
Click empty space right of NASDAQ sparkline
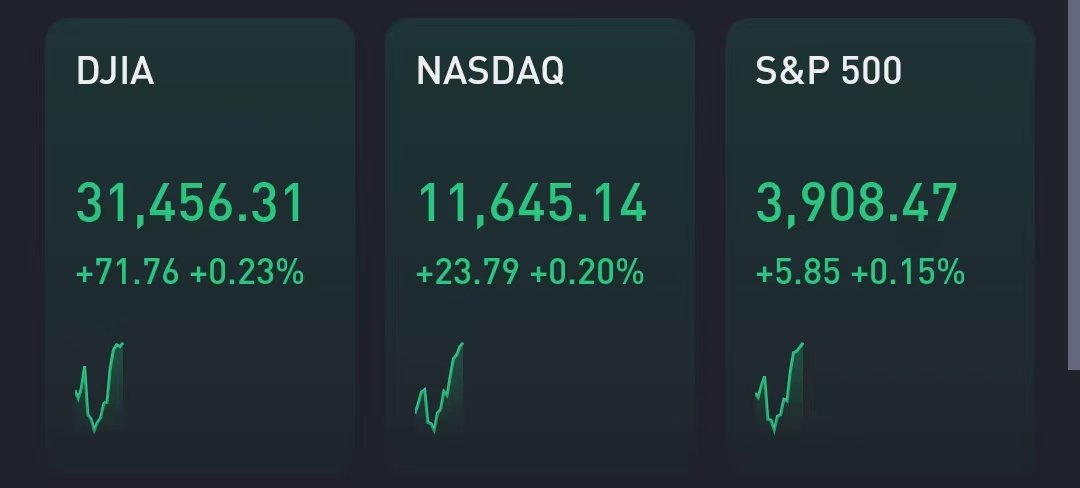(580, 390)
